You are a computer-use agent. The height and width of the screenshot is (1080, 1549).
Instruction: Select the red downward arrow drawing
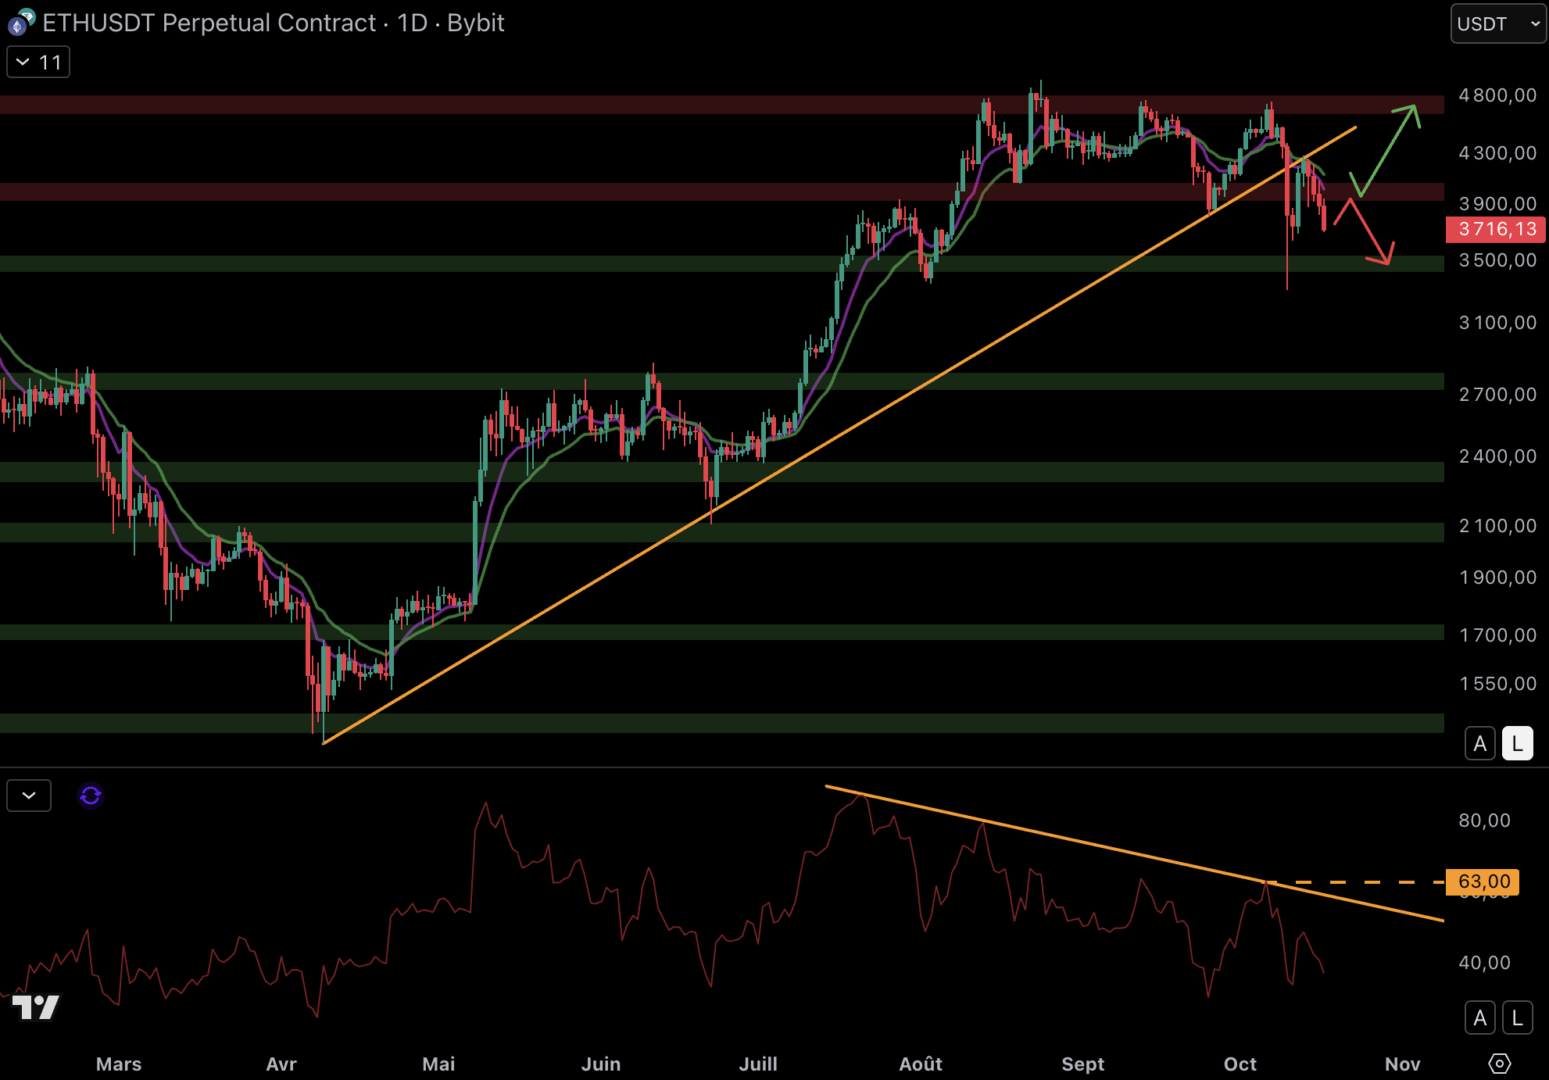pos(1365,232)
